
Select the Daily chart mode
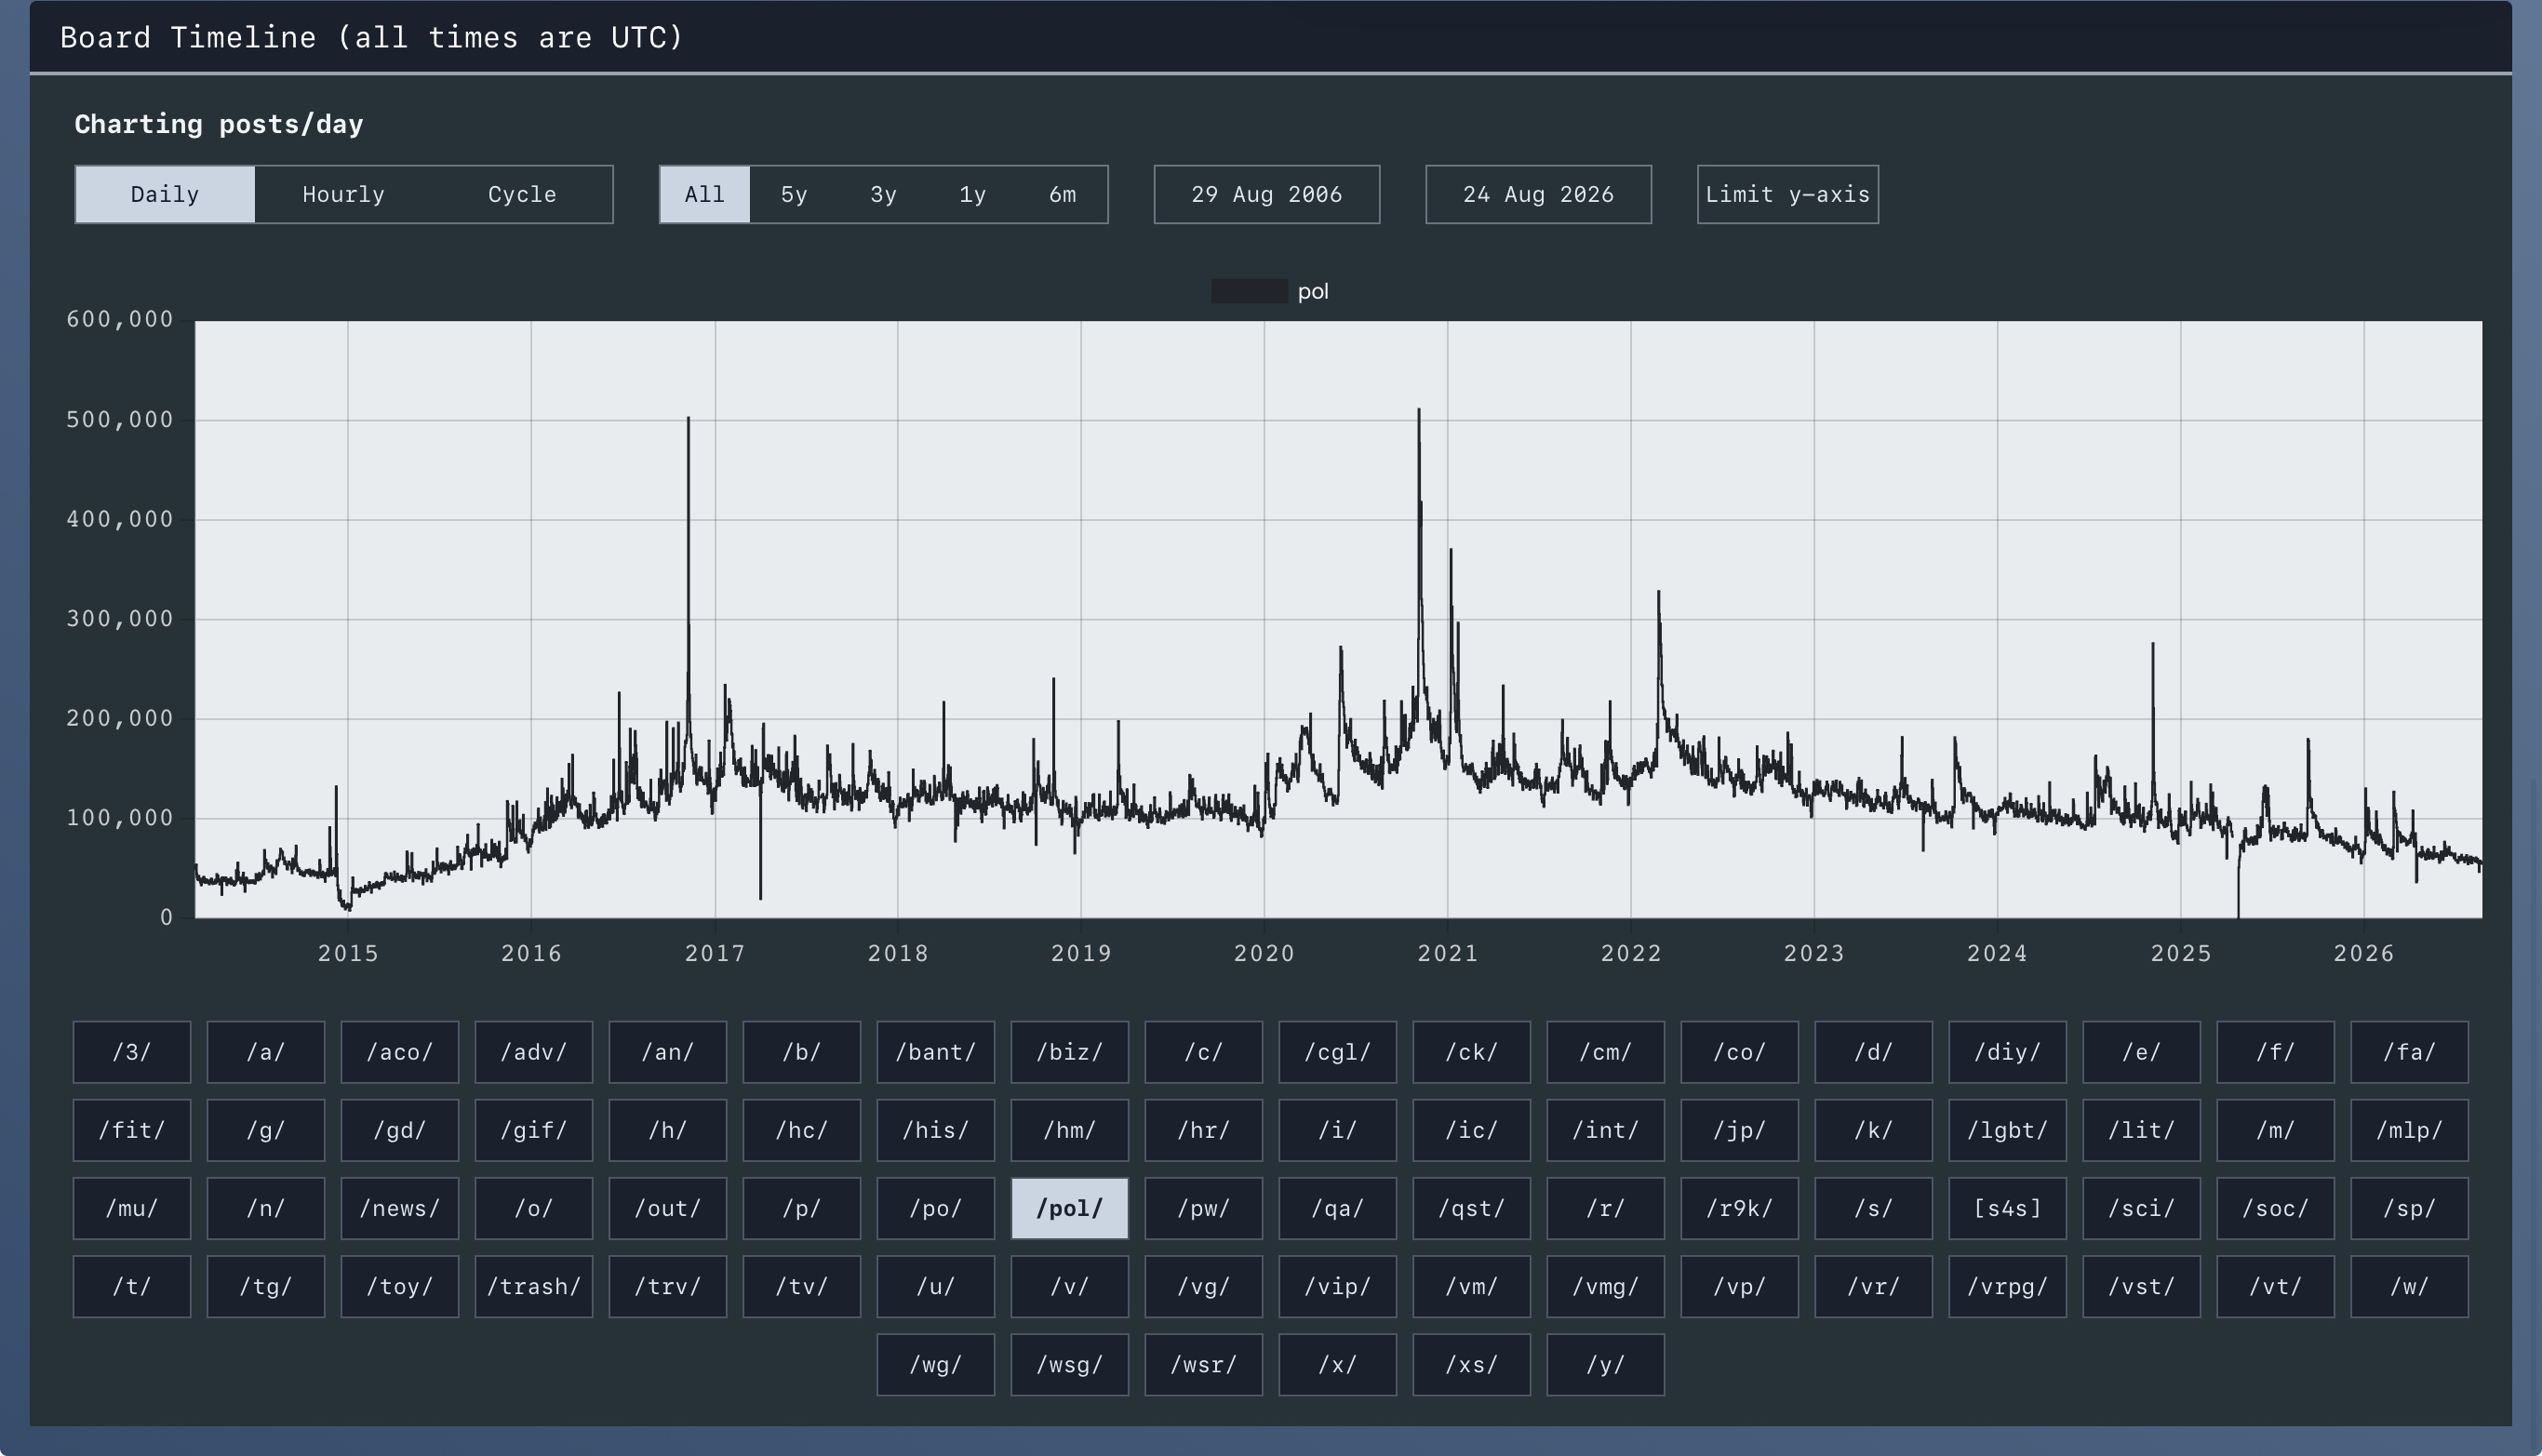tap(165, 194)
